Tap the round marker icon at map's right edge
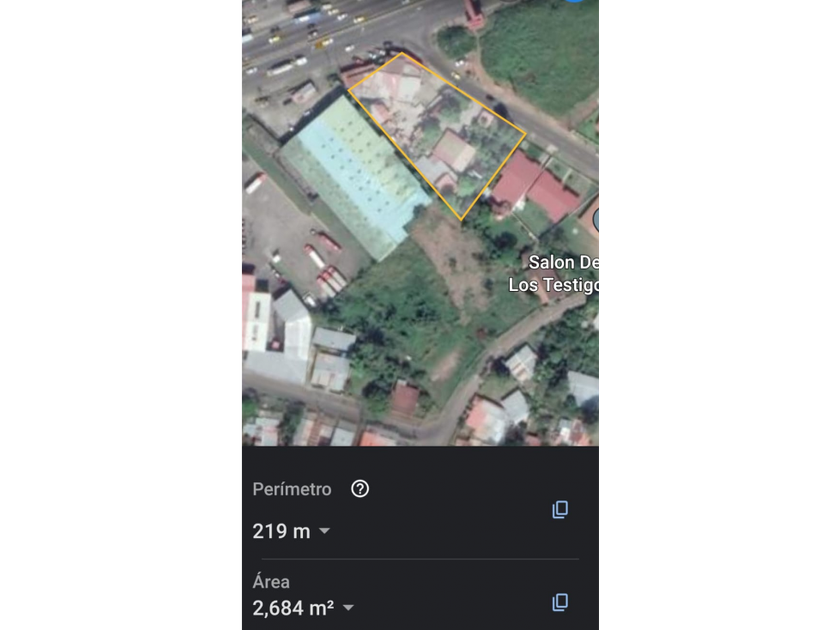The image size is (840, 630). click(595, 220)
